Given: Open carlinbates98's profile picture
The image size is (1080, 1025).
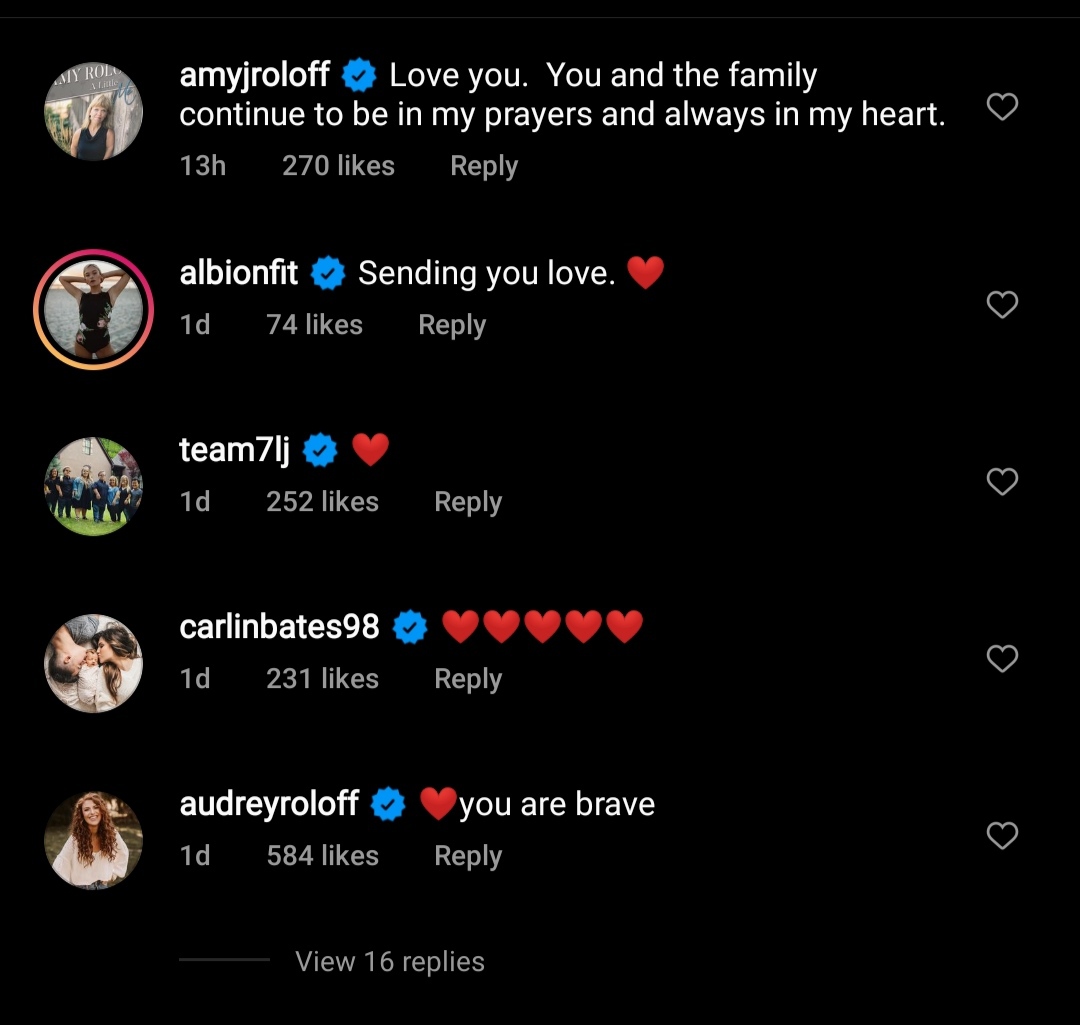Looking at the screenshot, I should (x=93, y=663).
